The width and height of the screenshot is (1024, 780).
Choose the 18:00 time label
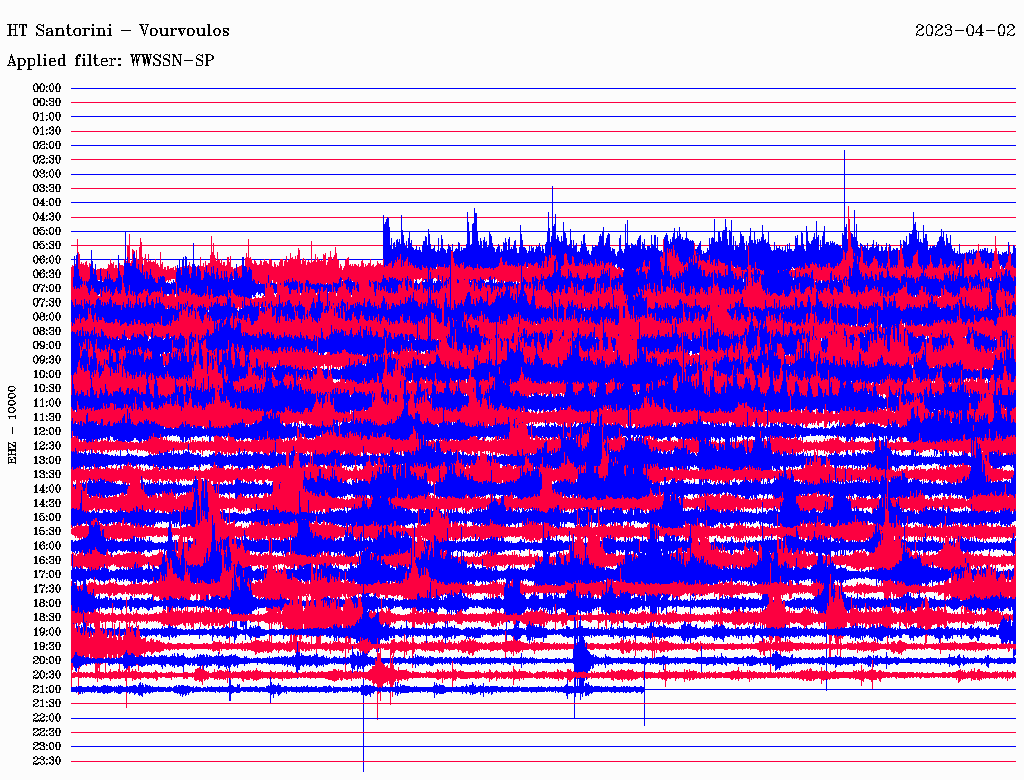click(x=47, y=603)
